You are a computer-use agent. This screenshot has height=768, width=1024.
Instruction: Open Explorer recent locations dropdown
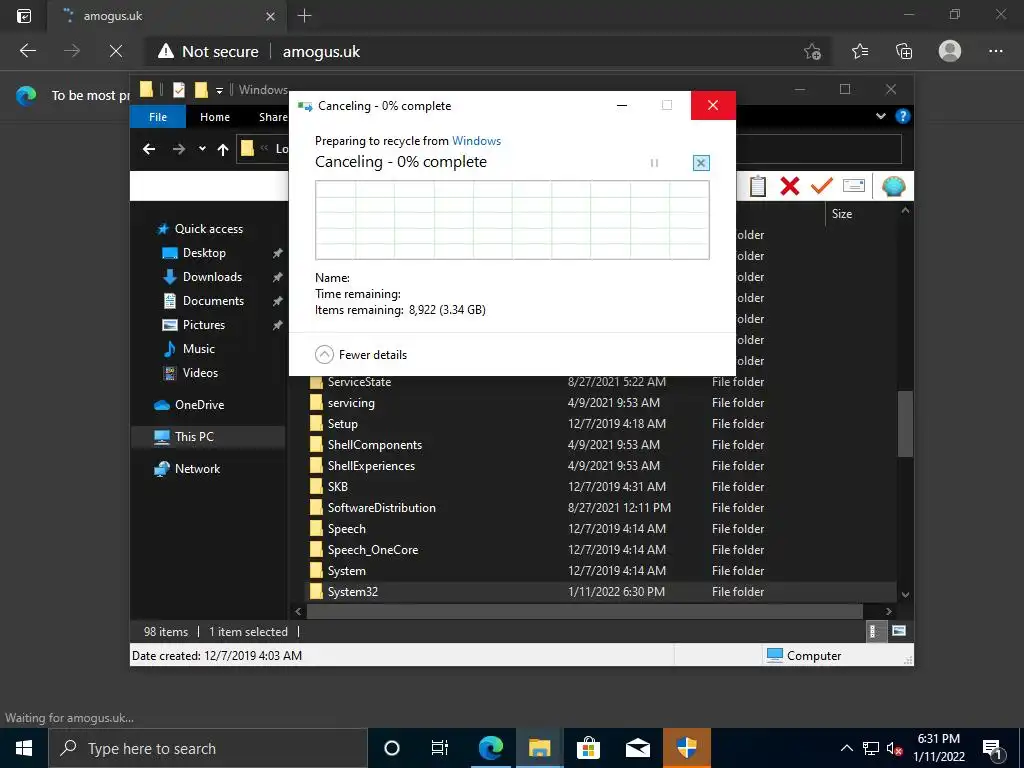(202, 149)
